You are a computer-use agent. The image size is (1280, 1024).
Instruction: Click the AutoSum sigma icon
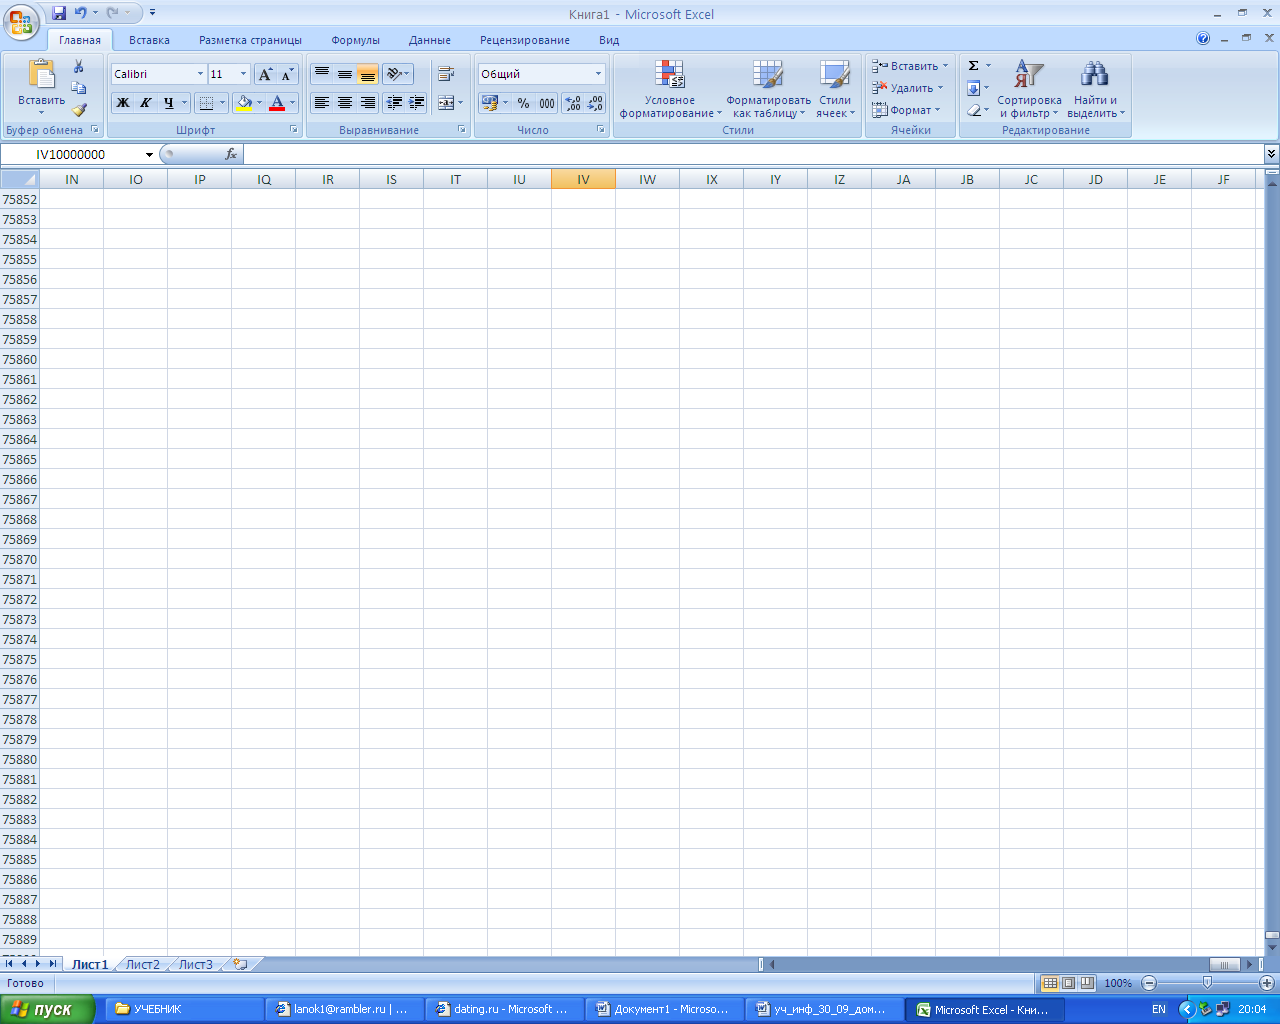(973, 66)
